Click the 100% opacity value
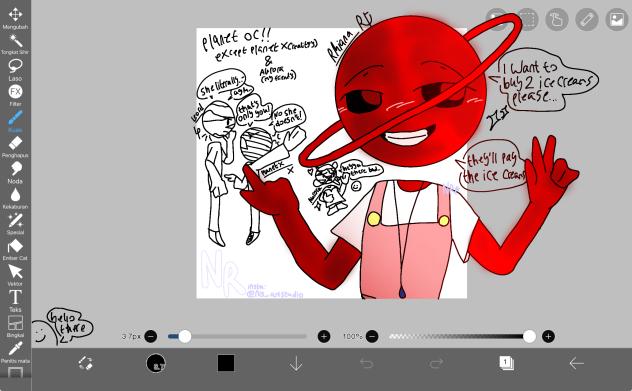This screenshot has width=632, height=391. (x=352, y=336)
